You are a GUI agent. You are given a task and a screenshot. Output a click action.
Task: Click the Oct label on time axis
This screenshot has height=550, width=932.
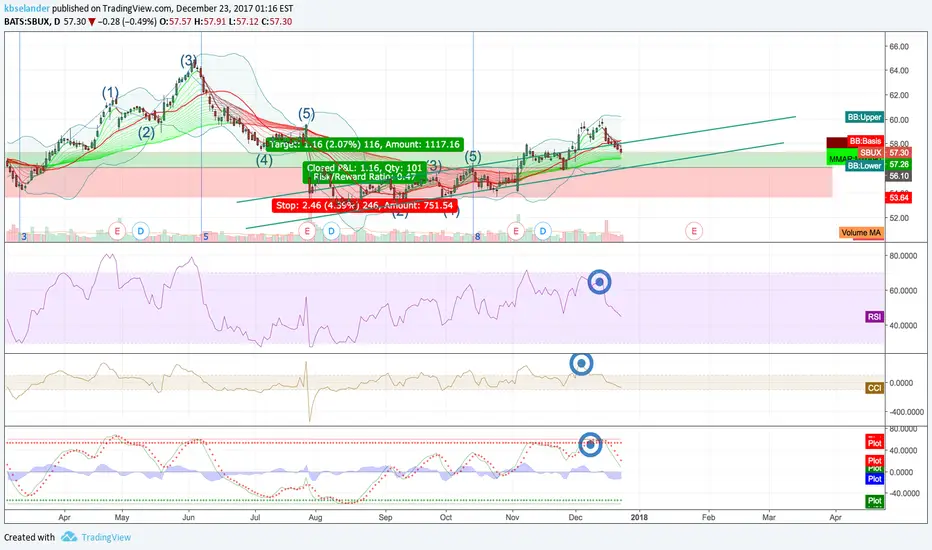(x=446, y=517)
